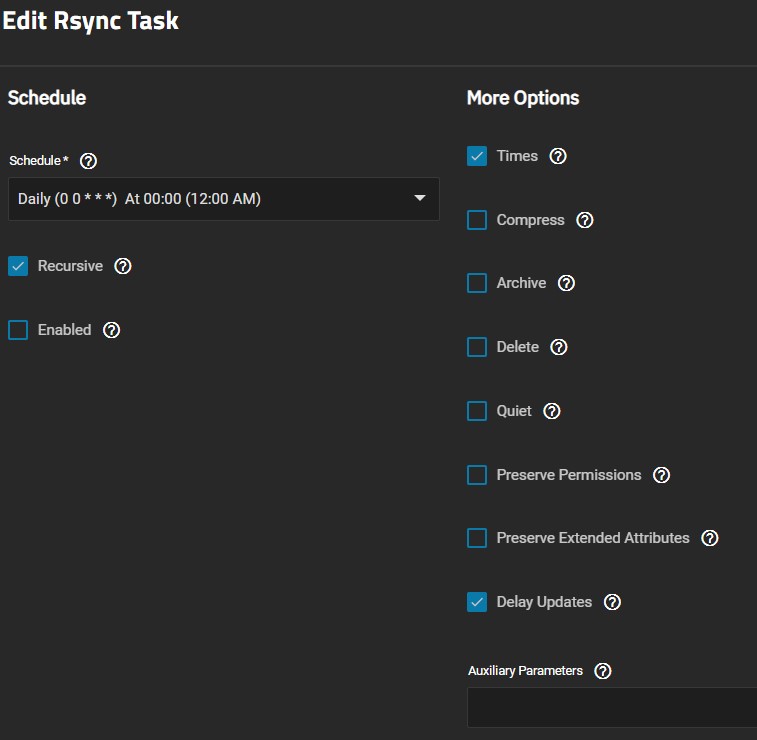Screen dimensions: 757x740
Task: Show help for Quiet option
Action: (x=552, y=411)
